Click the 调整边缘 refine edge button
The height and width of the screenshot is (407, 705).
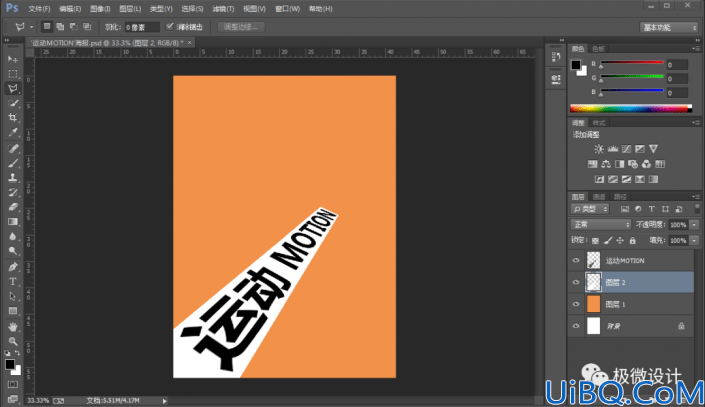[x=241, y=27]
